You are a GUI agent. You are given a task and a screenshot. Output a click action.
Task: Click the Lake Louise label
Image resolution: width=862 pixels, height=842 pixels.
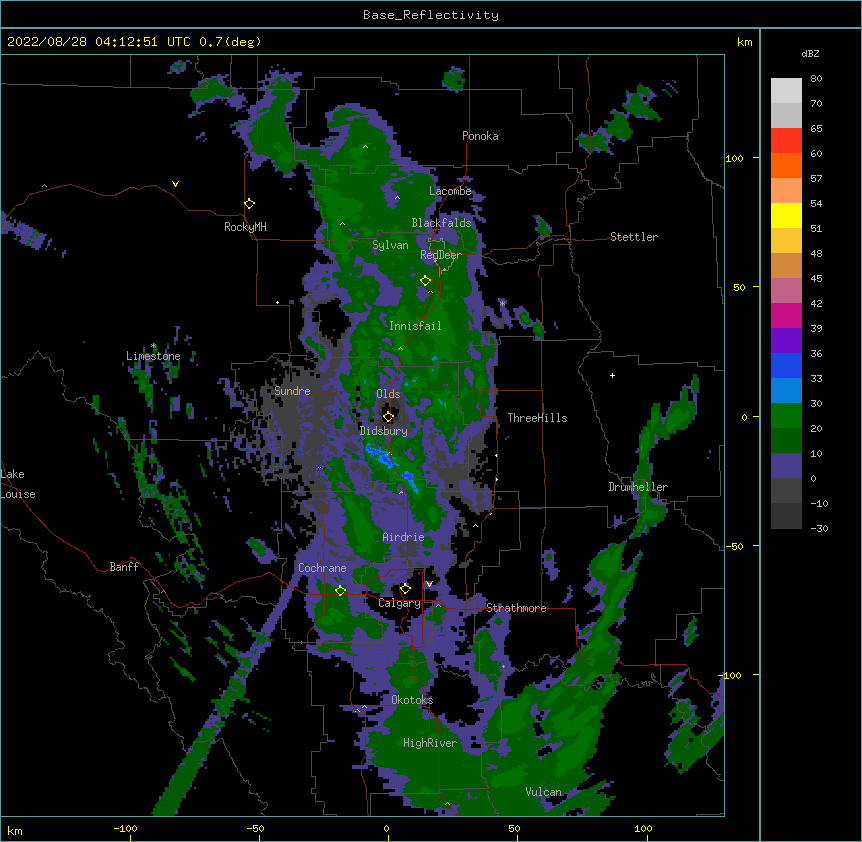(x=18, y=484)
